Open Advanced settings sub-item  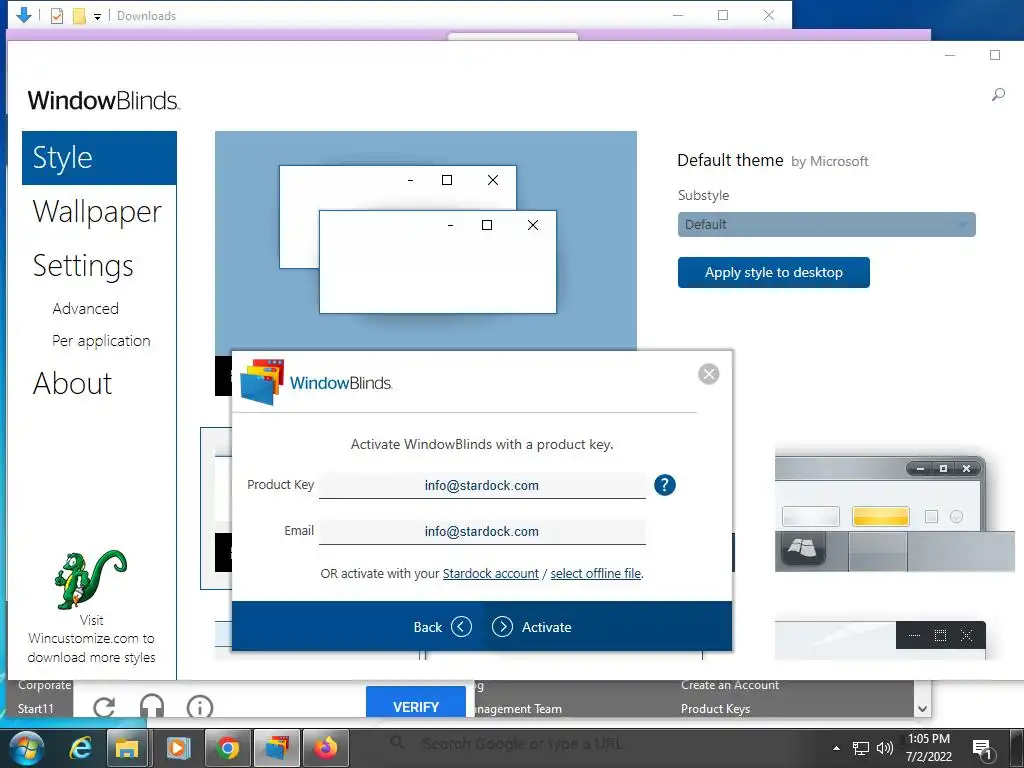86,308
